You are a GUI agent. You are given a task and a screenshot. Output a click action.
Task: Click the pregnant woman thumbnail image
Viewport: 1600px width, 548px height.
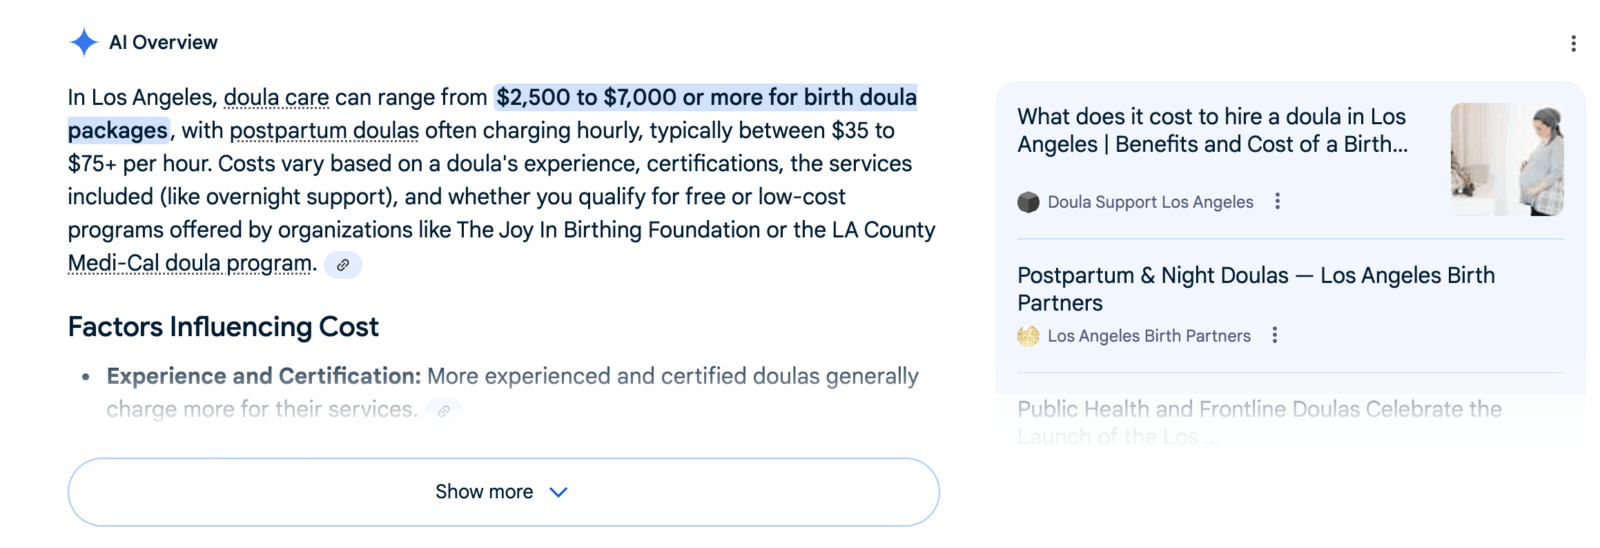[1507, 159]
